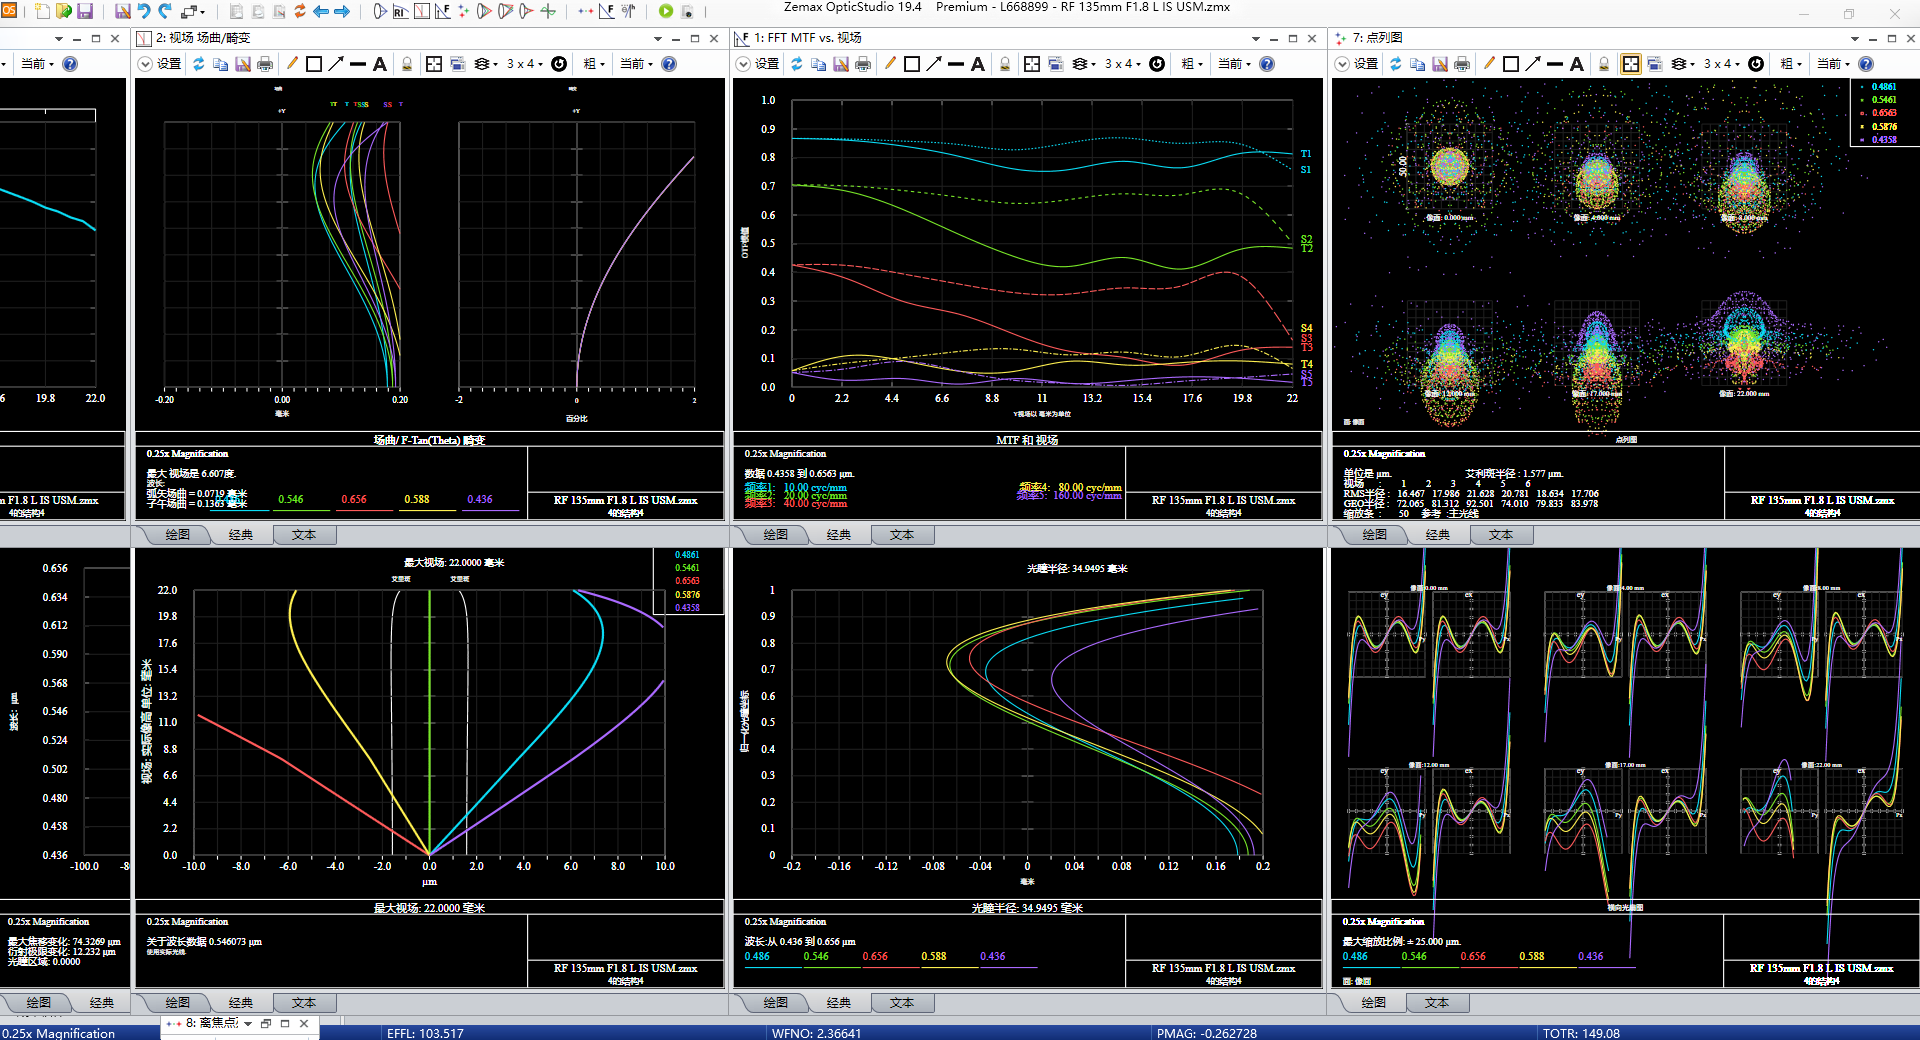Select Text tab under longitudinal aberration window
The image size is (1920, 1040).
(902, 1003)
